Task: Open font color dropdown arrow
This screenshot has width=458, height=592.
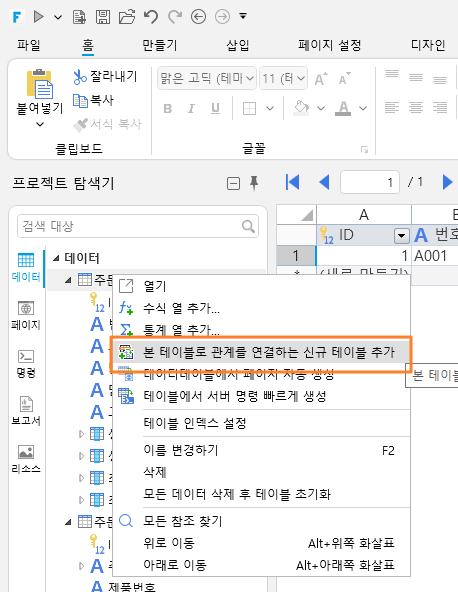Action: pos(363,109)
